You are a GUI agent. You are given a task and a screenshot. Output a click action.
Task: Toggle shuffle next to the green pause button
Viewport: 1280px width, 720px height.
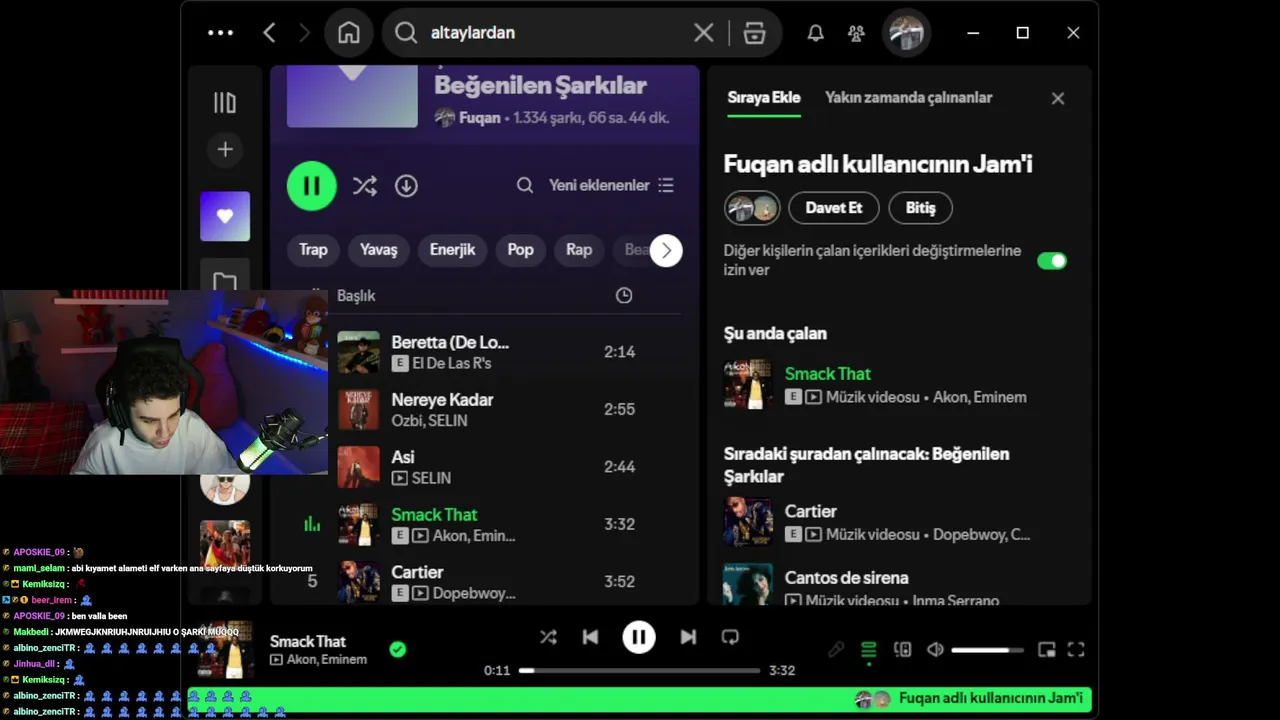pos(365,186)
